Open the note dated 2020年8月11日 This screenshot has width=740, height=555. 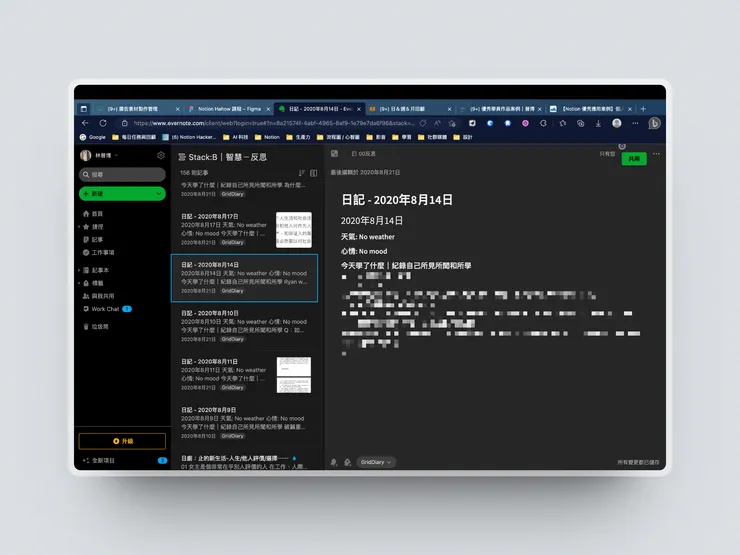coord(244,375)
